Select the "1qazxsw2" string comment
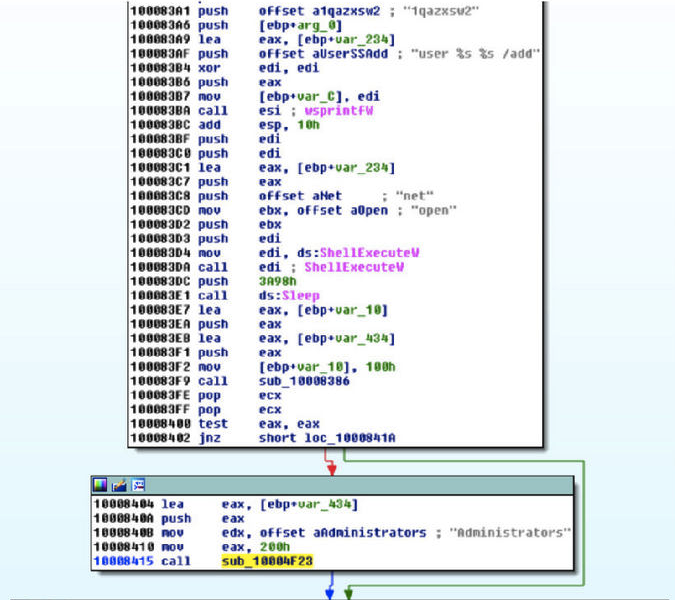The width and height of the screenshot is (675, 600). pyautogui.click(x=441, y=11)
